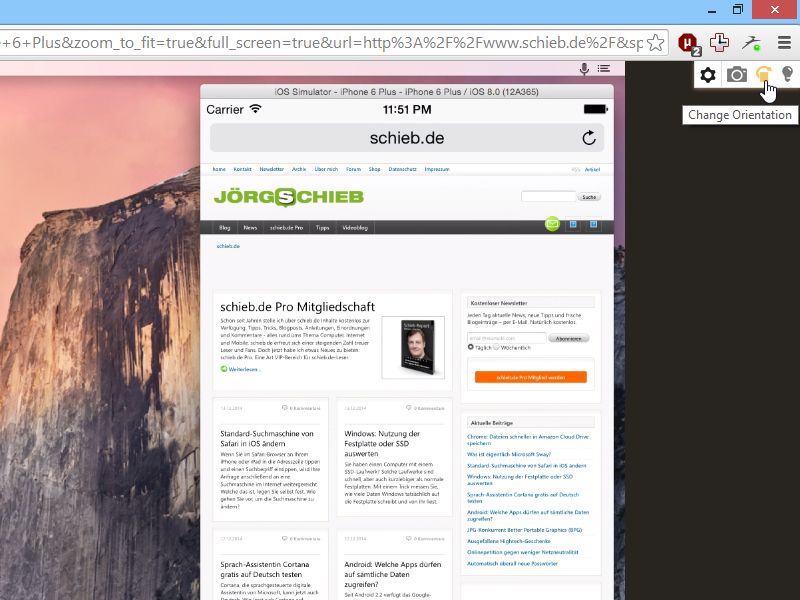Click the microphone icon in the Mac menu bar

pyautogui.click(x=584, y=69)
